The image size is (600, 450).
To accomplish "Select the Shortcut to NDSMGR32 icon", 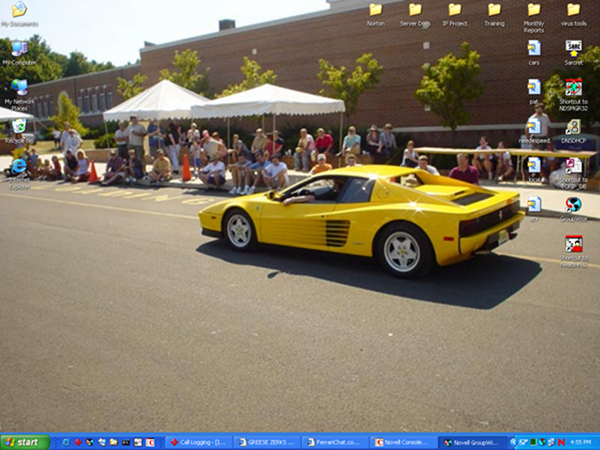I will [x=574, y=95].
